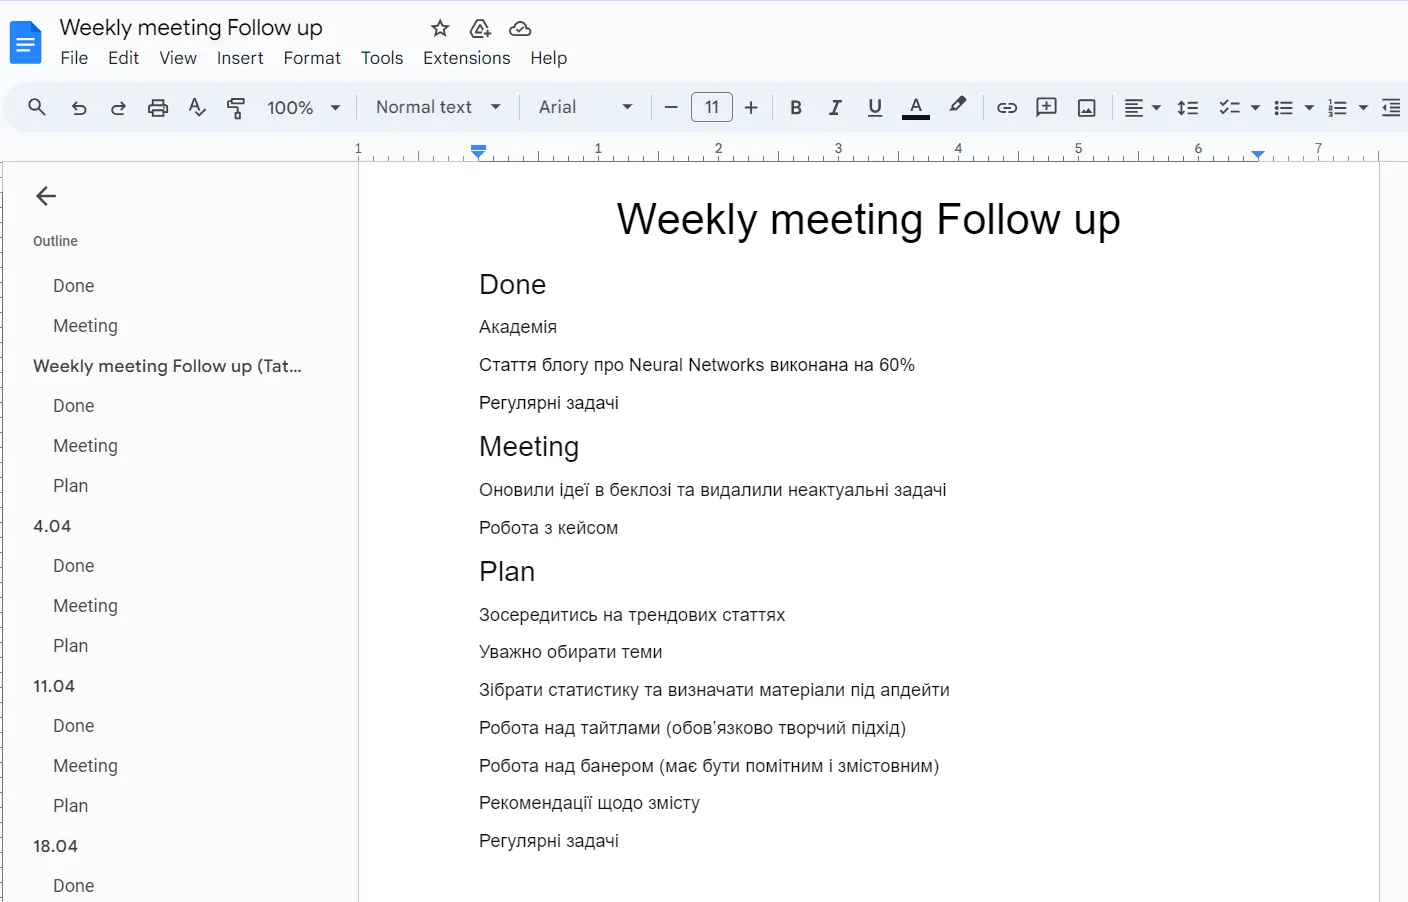Open the Format menu
The image size is (1408, 902).
[312, 58]
